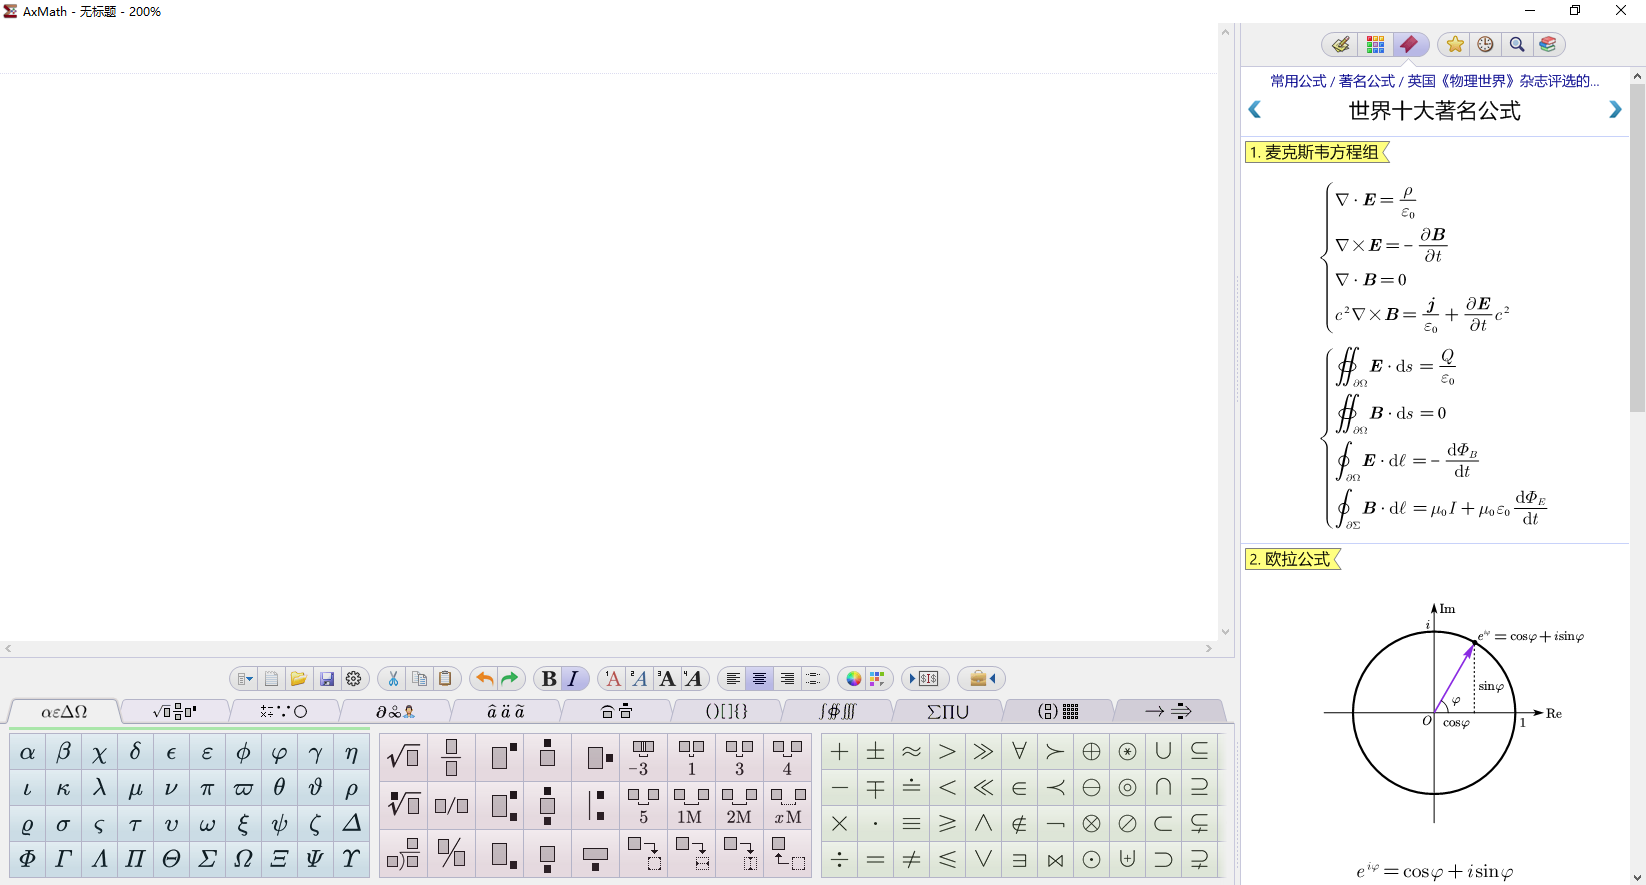Click the save (floppy disk) icon
This screenshot has height=885, width=1646.
(x=326, y=679)
